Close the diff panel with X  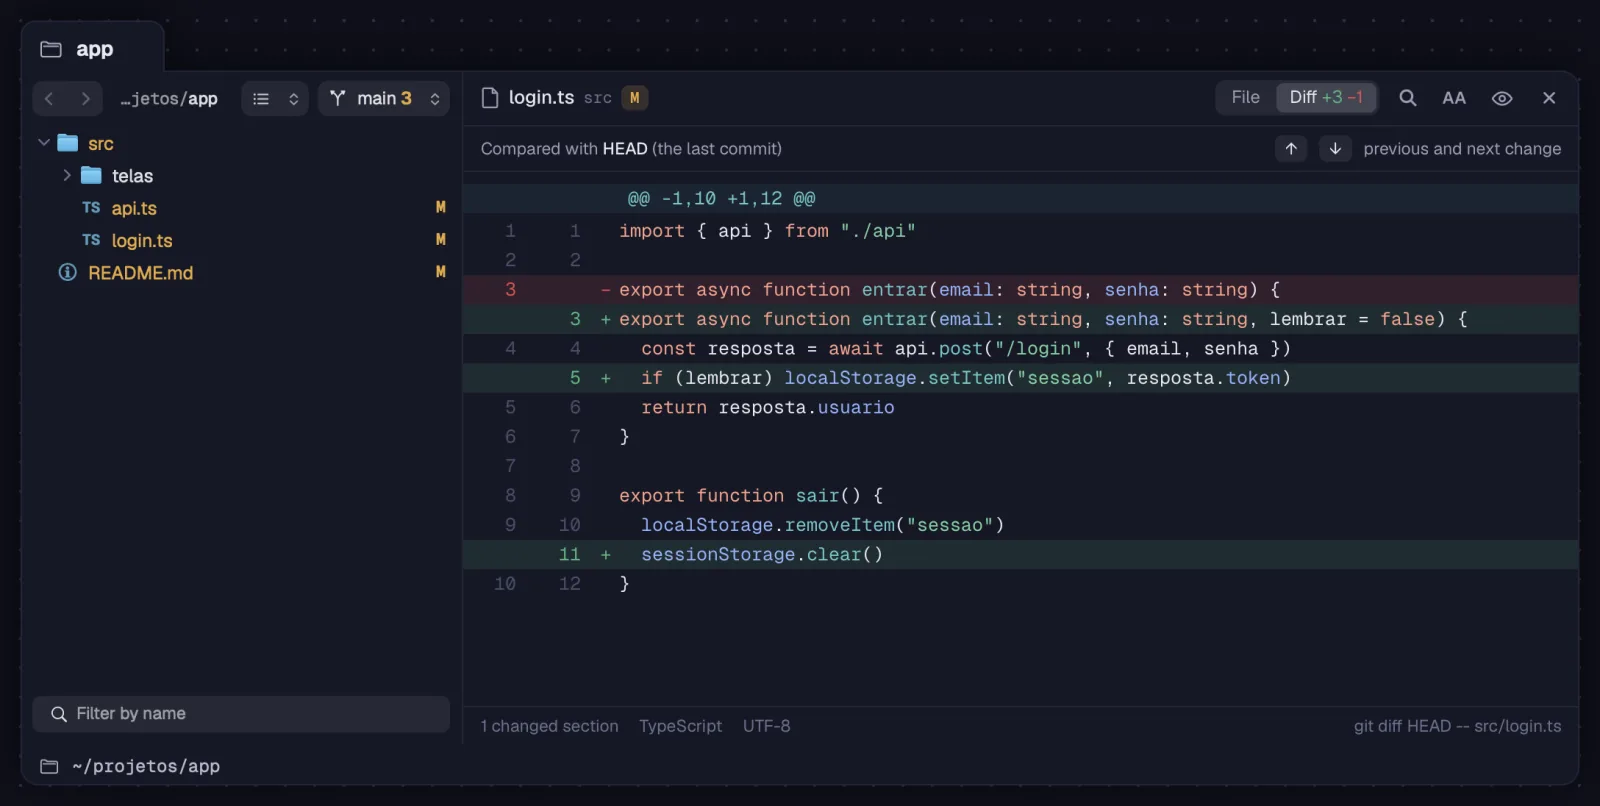(x=1549, y=98)
